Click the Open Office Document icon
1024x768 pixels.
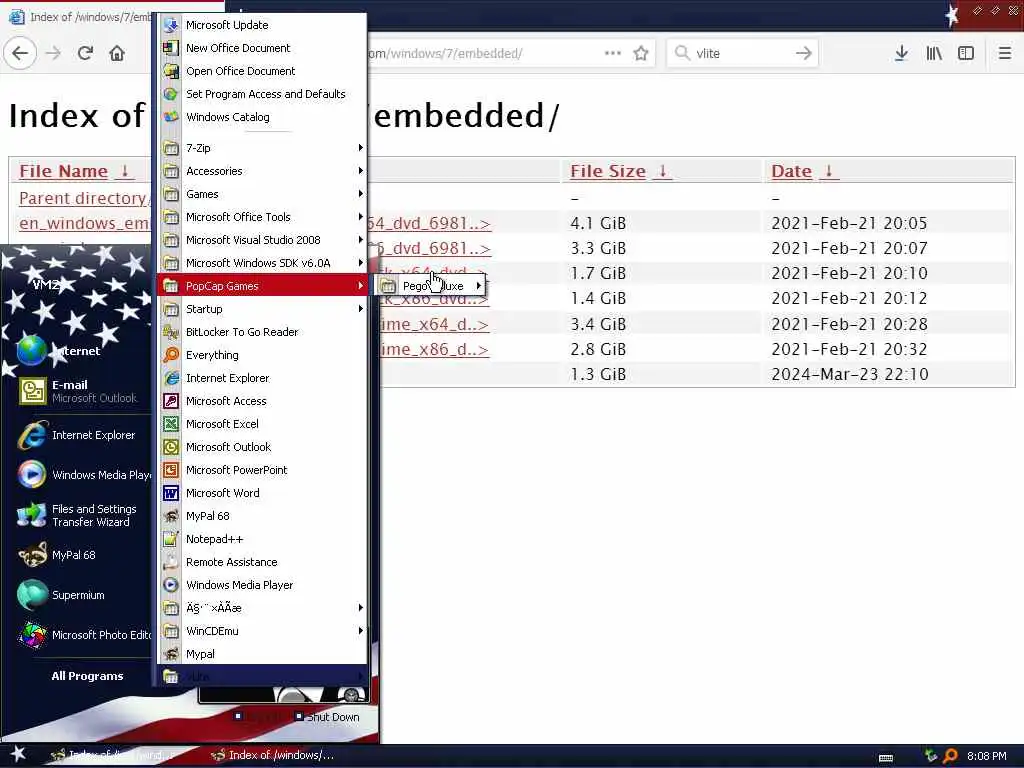tap(171, 71)
